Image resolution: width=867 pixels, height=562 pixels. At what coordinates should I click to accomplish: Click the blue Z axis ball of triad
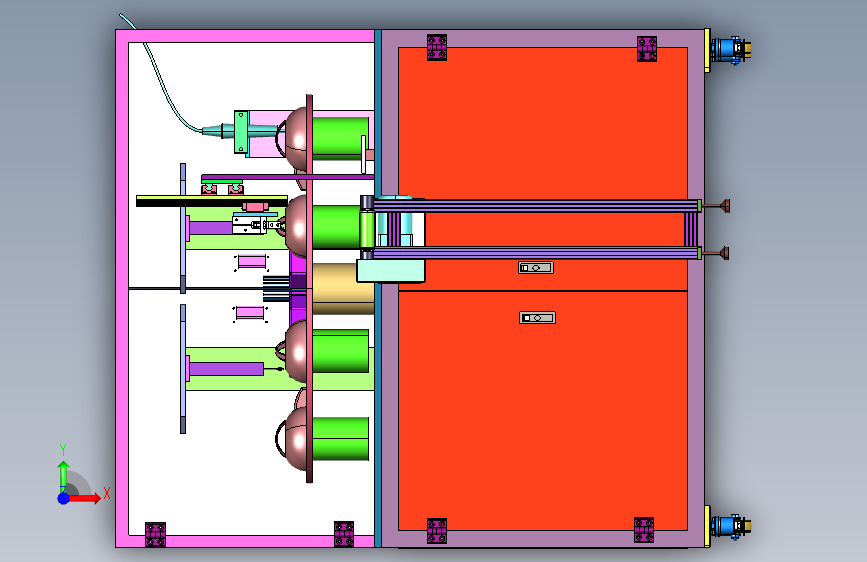pyautogui.click(x=64, y=498)
